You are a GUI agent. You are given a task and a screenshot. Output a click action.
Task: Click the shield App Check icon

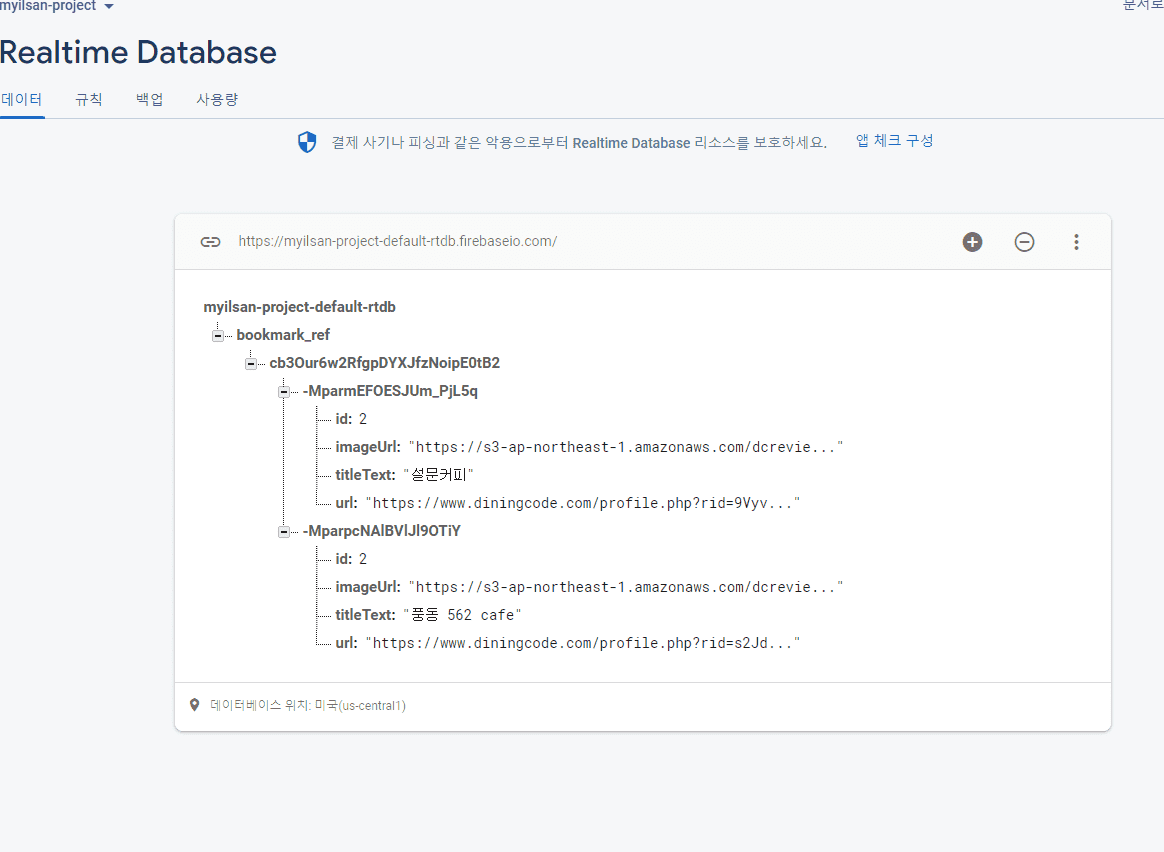pyautogui.click(x=307, y=142)
